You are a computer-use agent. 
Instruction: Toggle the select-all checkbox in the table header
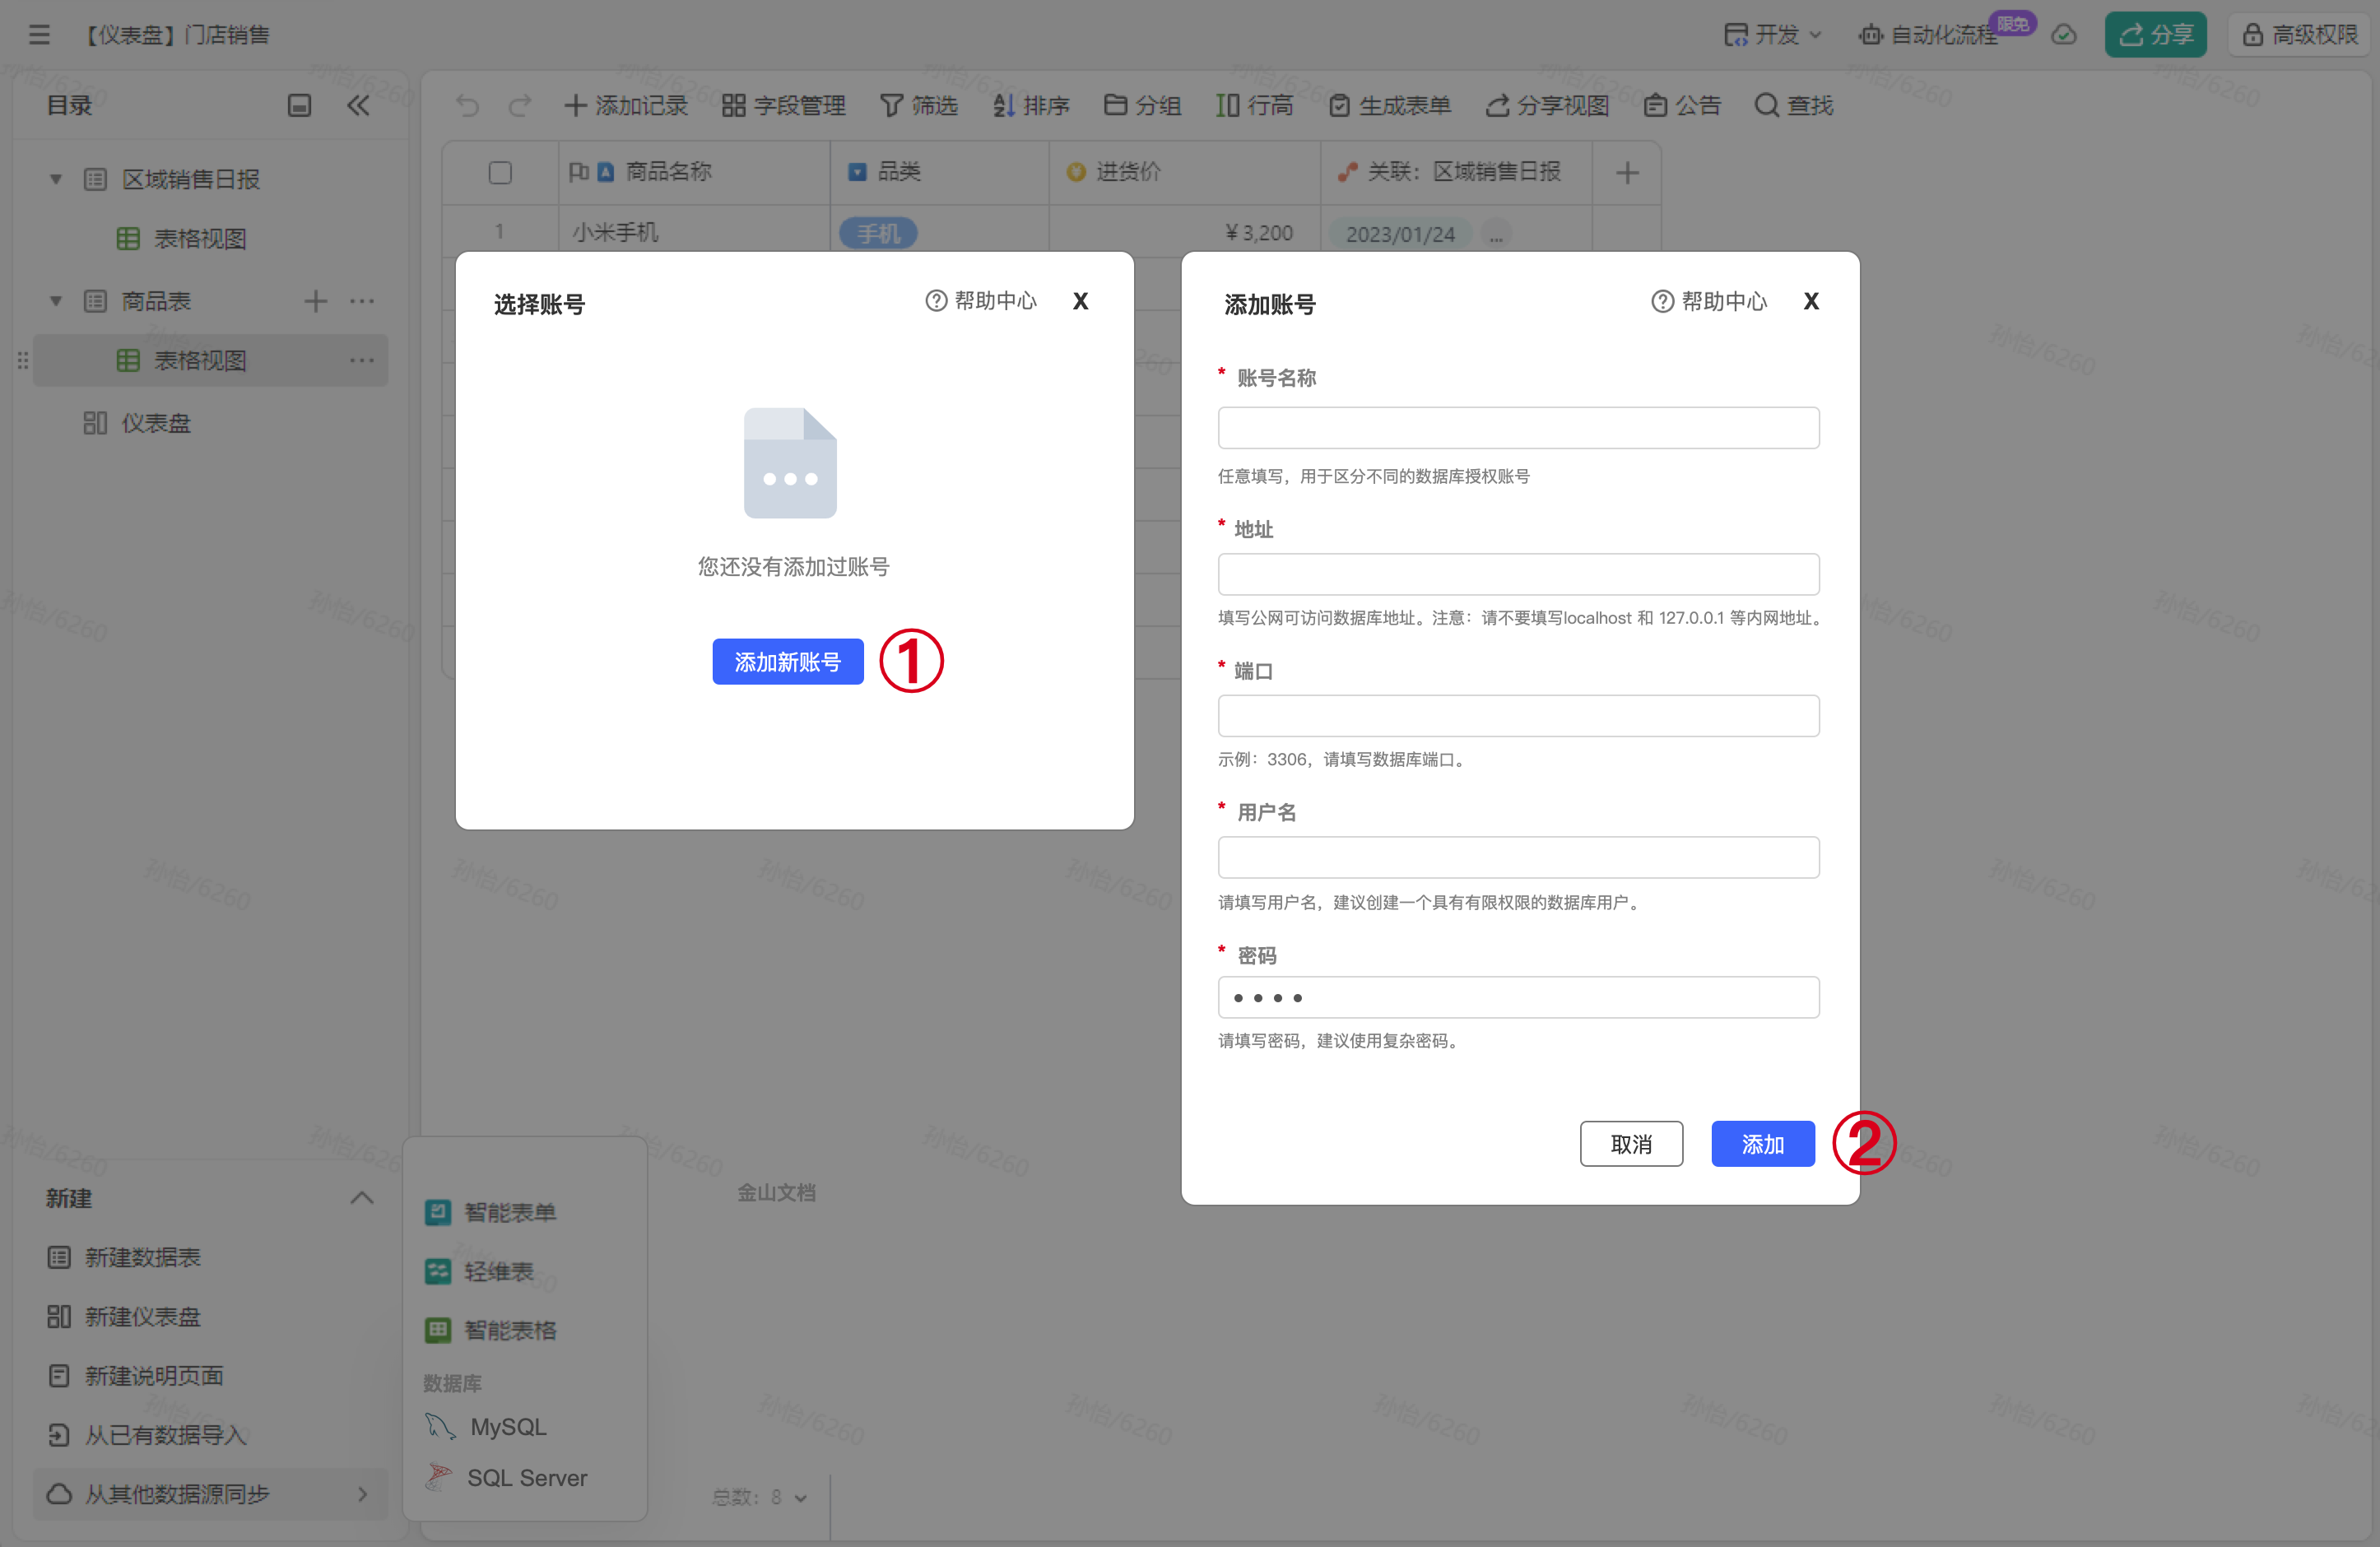tap(500, 173)
